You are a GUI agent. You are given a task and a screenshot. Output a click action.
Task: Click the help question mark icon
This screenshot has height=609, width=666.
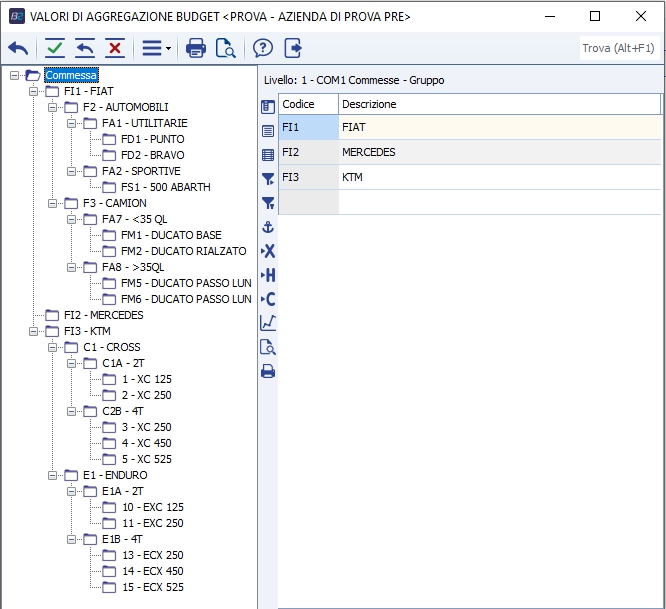262,48
